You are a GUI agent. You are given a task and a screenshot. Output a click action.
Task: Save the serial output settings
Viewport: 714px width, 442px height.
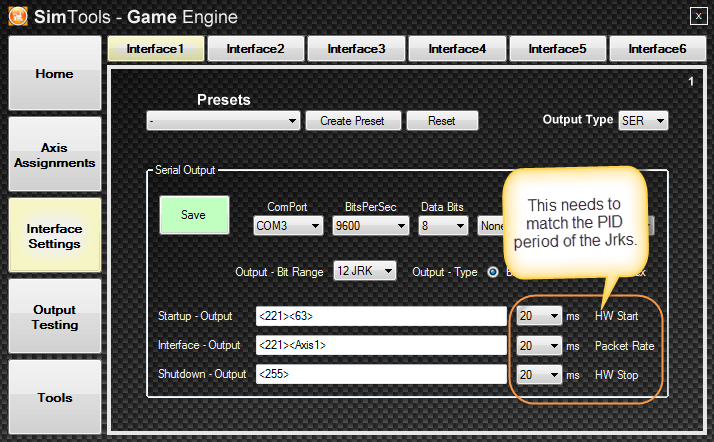coord(194,215)
